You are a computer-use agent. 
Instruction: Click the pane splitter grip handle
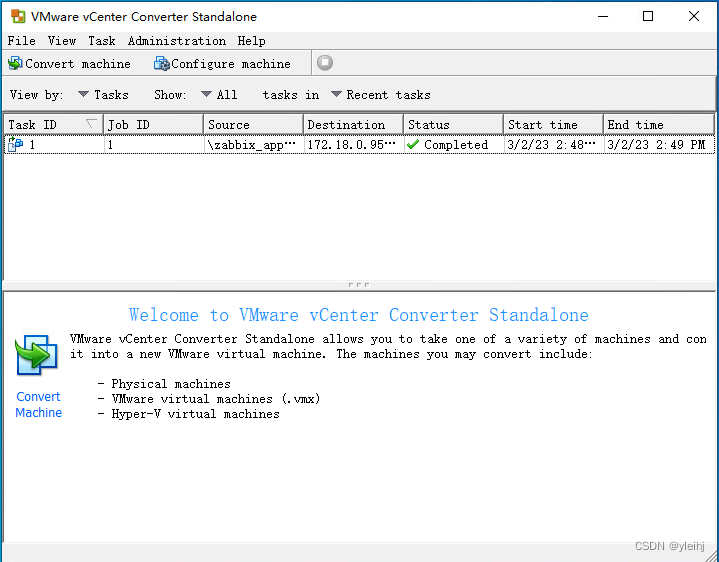point(359,285)
